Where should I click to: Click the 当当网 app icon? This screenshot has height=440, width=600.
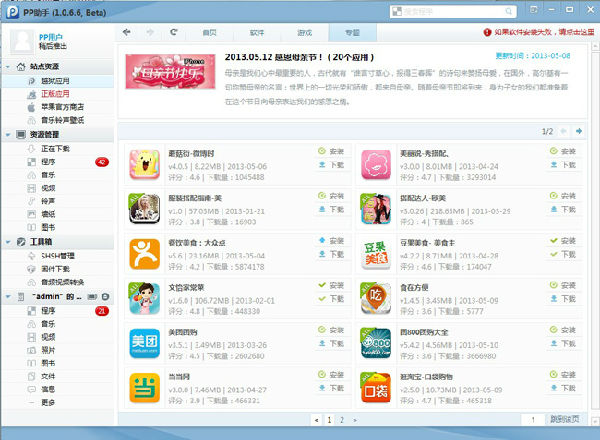(144, 388)
